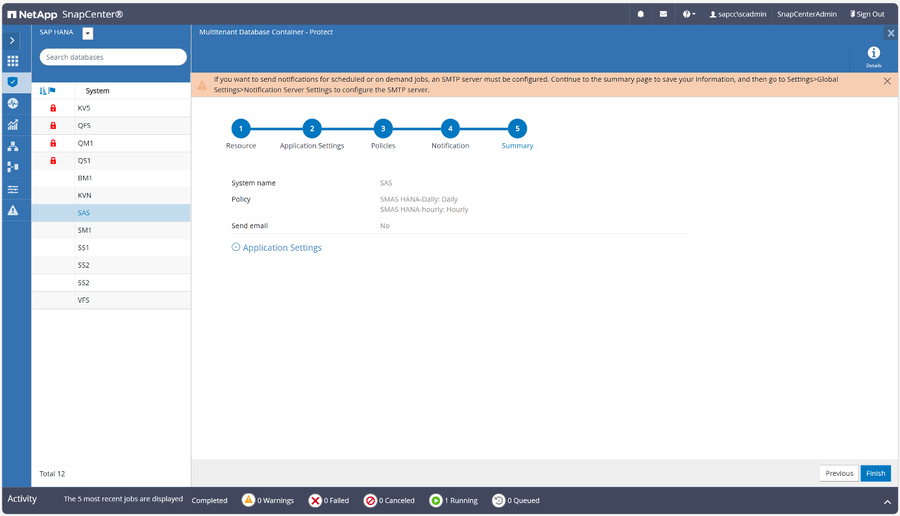Click the sapcc\scadmin user entry
This screenshot has height=516, width=900.
[738, 14]
